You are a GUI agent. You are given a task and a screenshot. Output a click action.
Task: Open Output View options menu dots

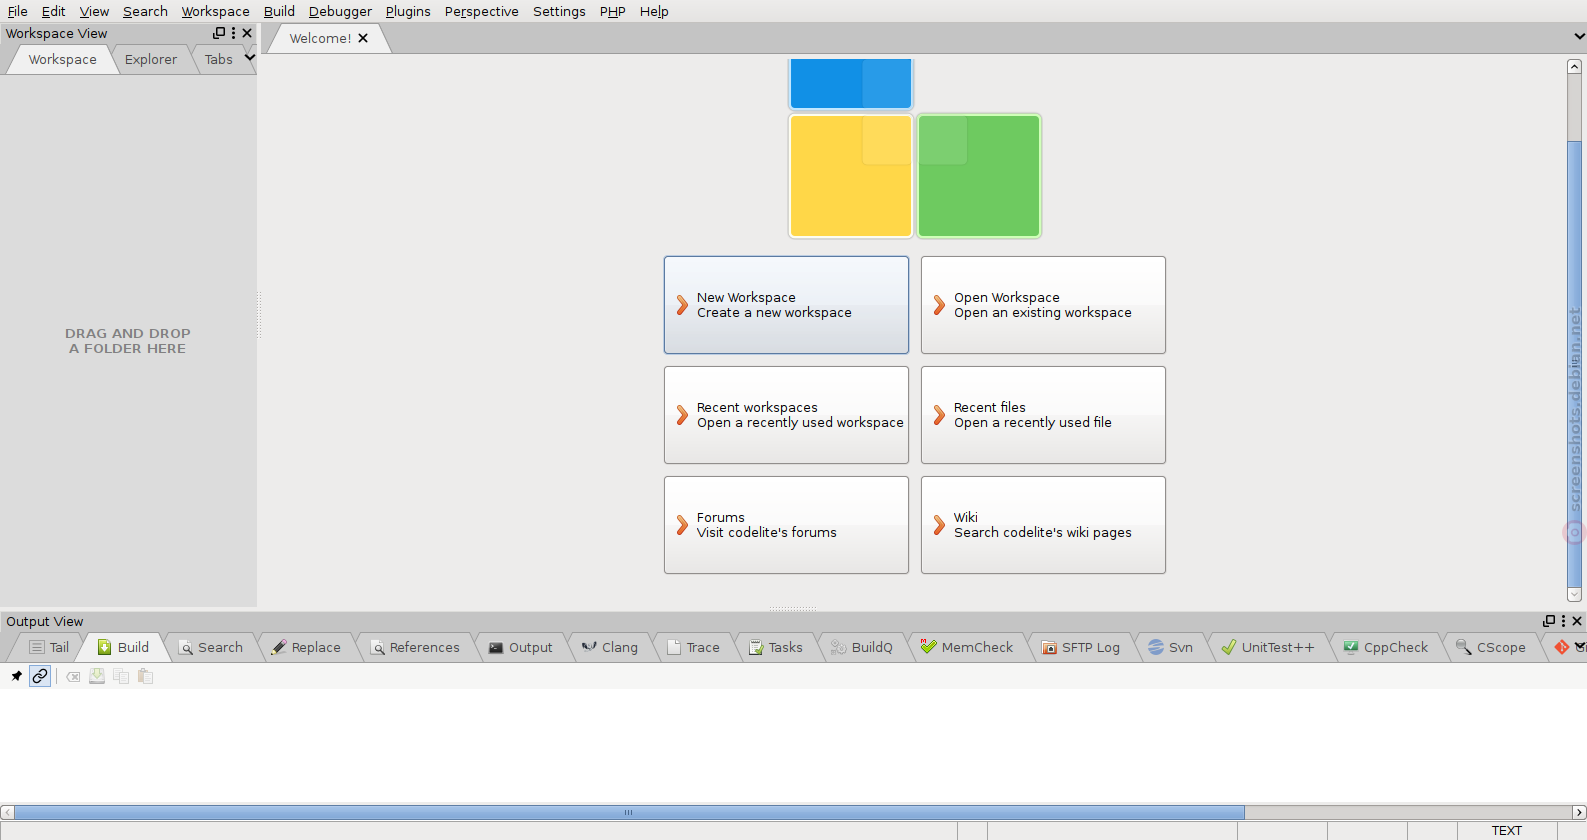pyautogui.click(x=1564, y=621)
